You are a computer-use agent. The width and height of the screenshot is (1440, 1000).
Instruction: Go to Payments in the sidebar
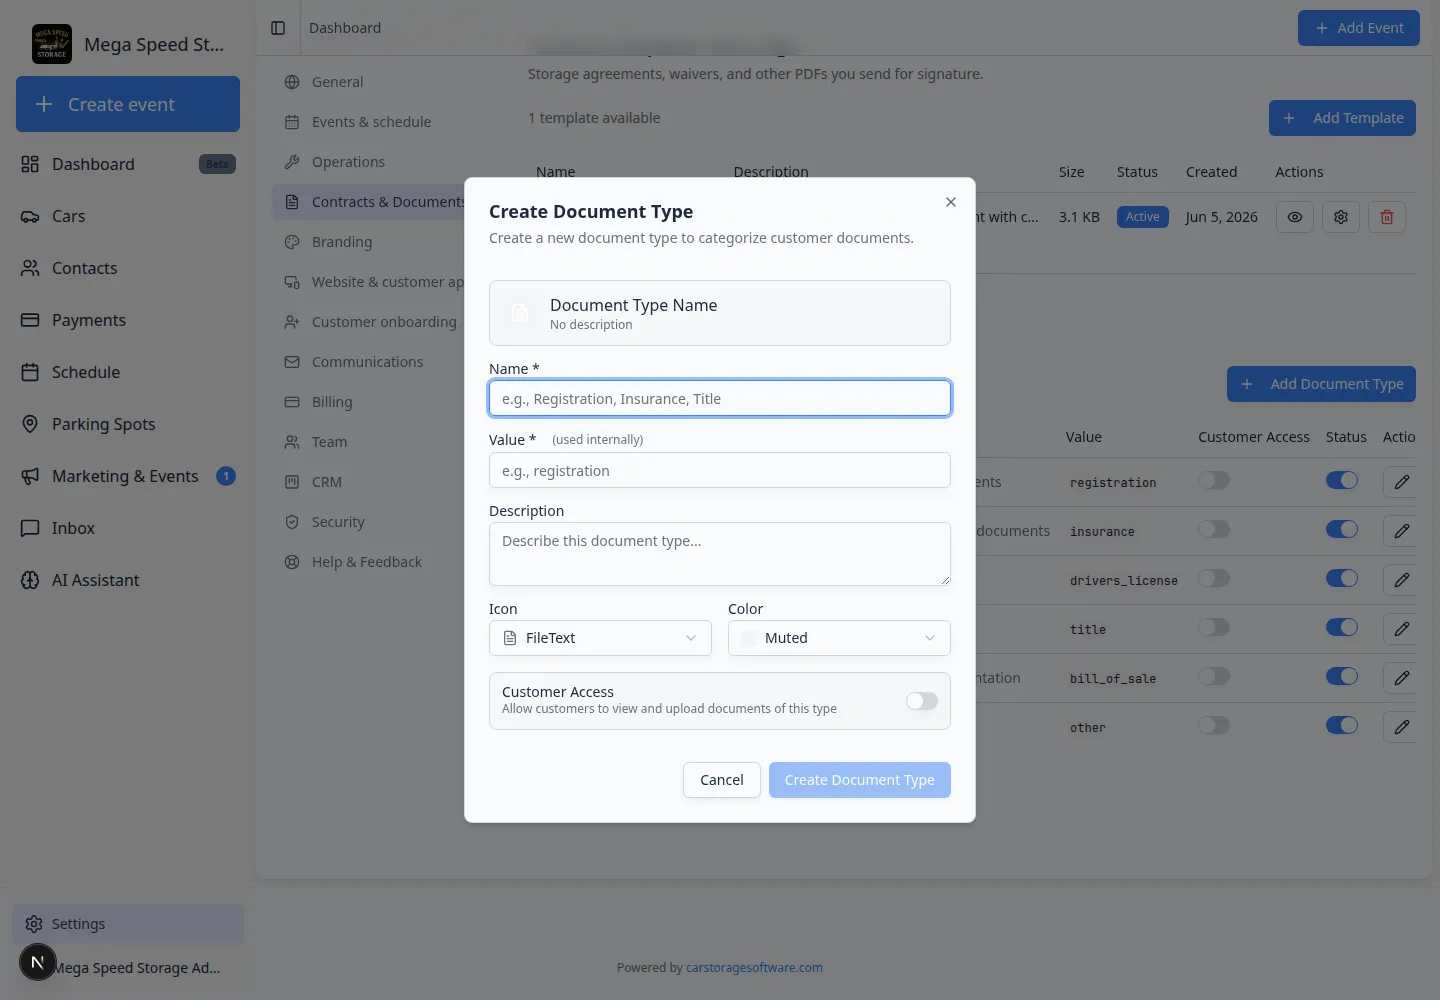coord(128,320)
